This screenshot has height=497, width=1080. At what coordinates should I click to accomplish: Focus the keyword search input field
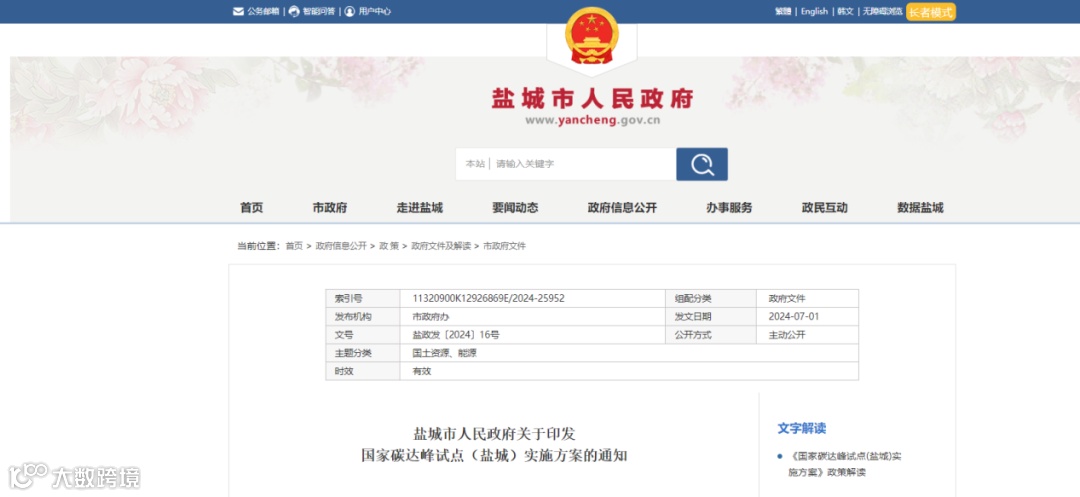[583, 165]
